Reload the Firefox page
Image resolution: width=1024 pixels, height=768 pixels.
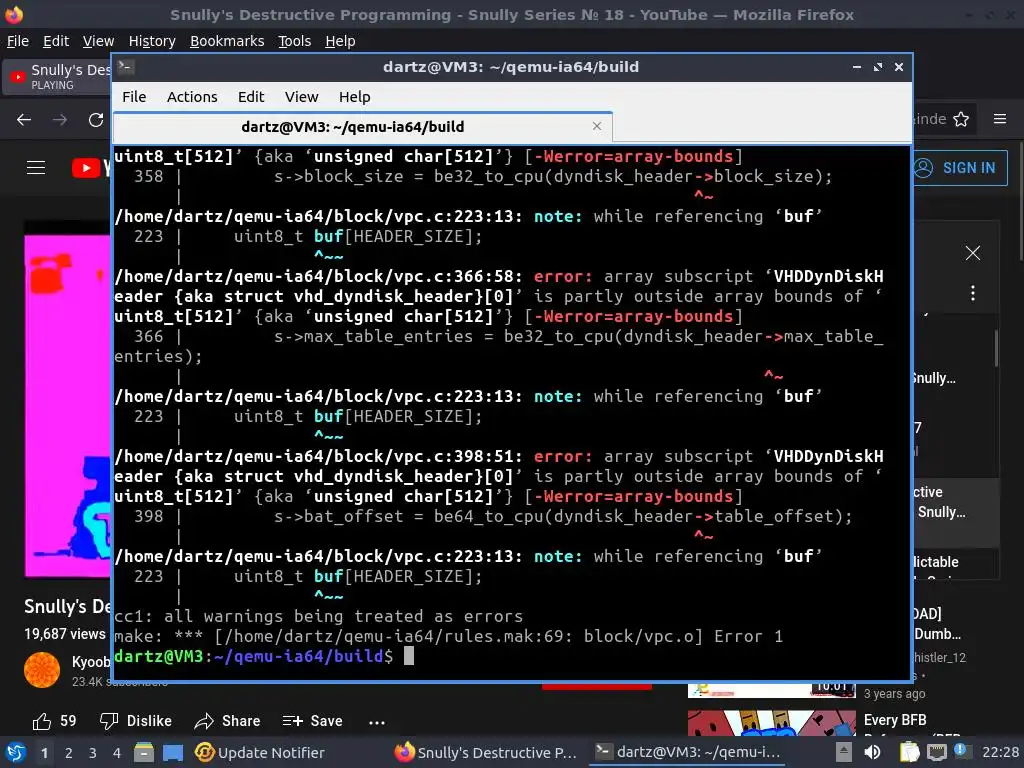coord(96,120)
